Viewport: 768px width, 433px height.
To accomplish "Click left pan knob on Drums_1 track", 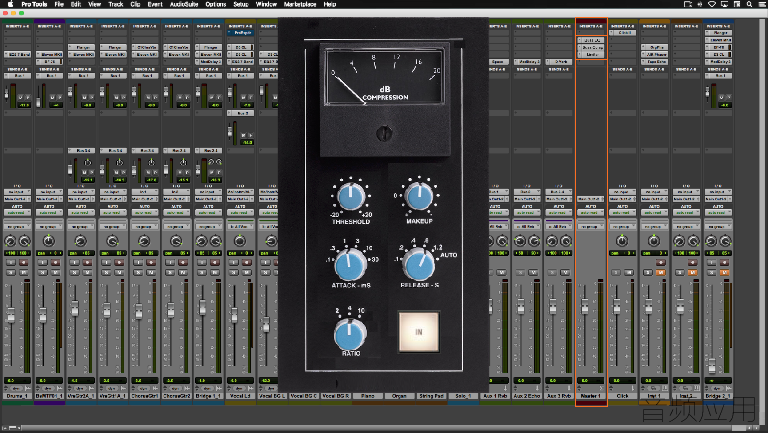I will click(x=10, y=241).
